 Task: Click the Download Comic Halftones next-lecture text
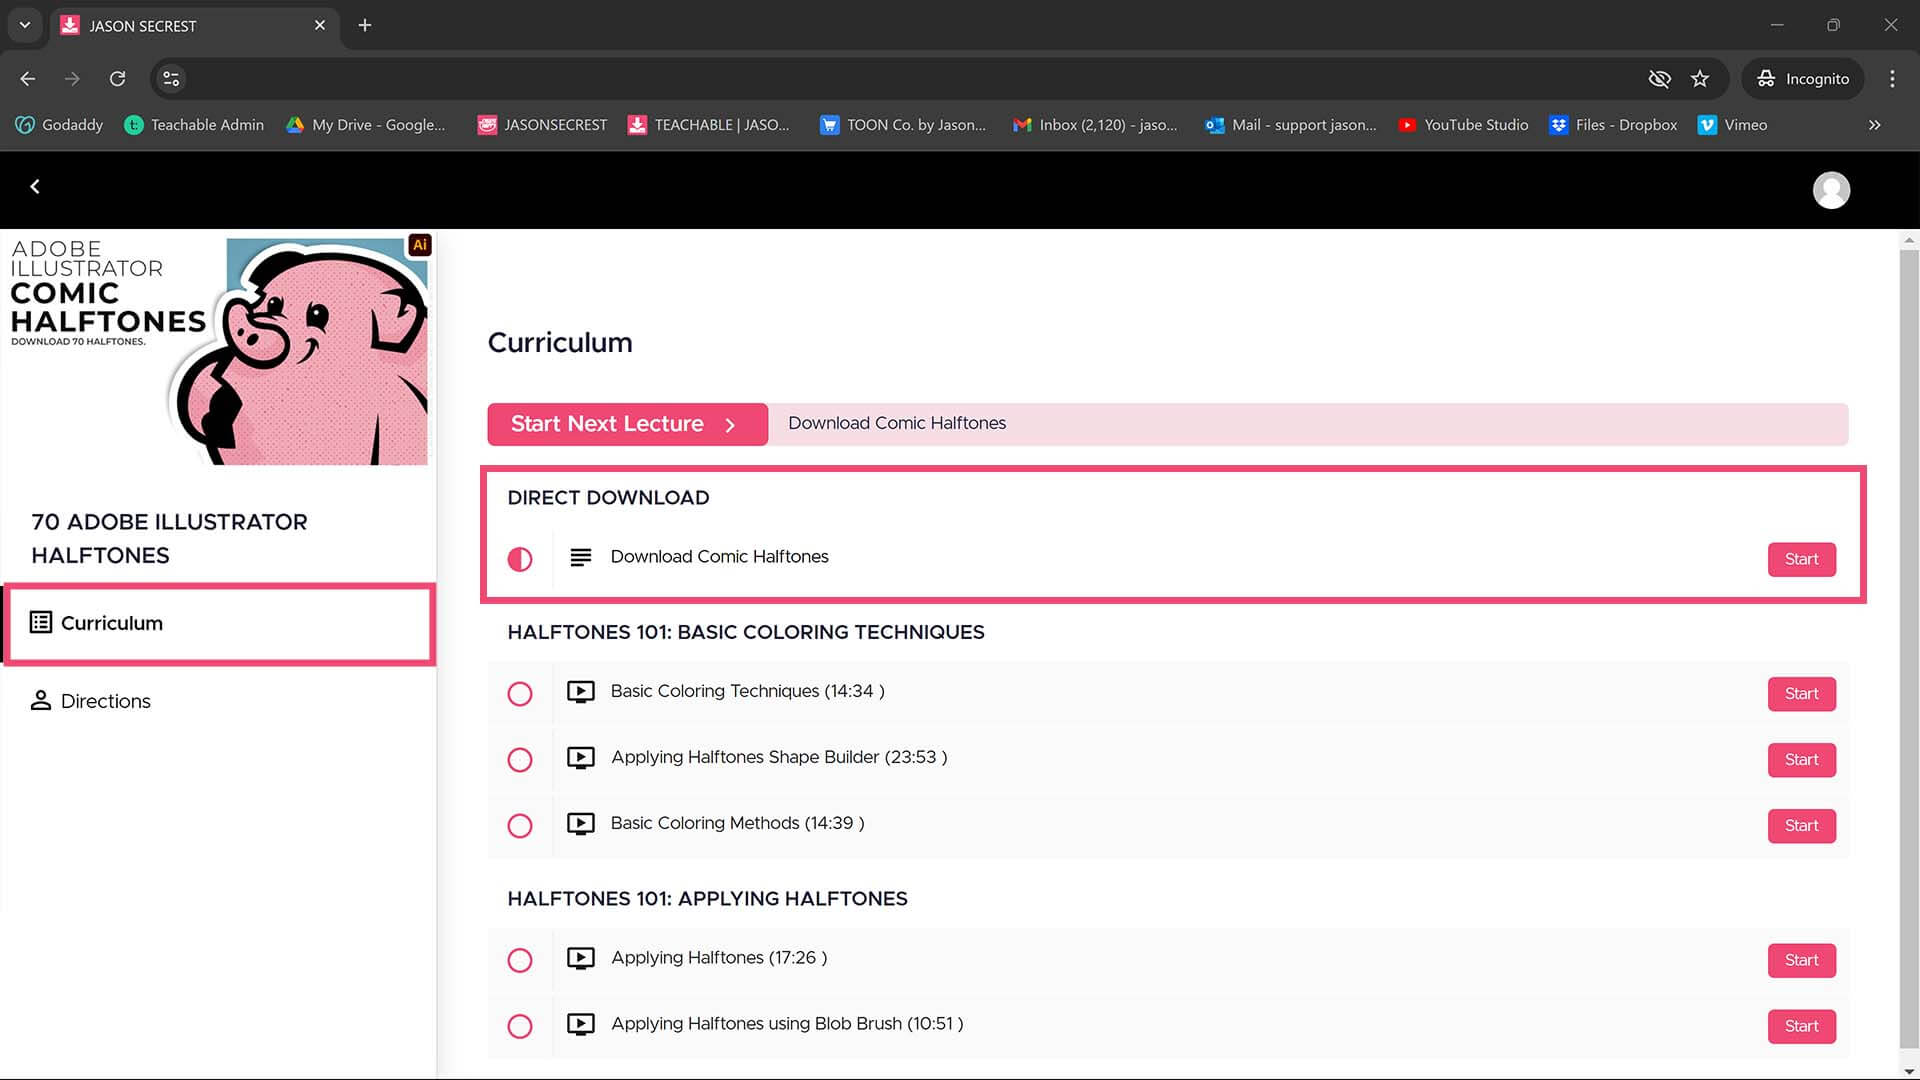tap(897, 423)
